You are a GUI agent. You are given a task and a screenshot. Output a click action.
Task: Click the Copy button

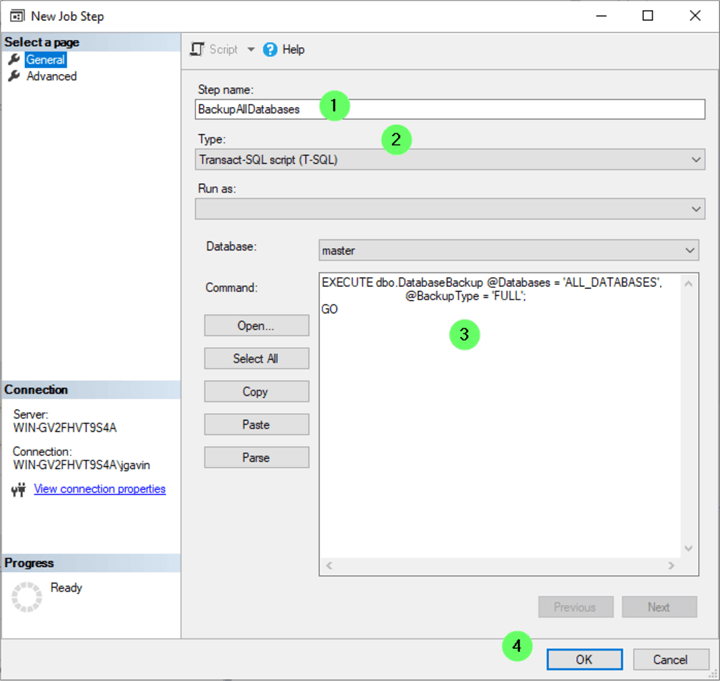pos(256,392)
